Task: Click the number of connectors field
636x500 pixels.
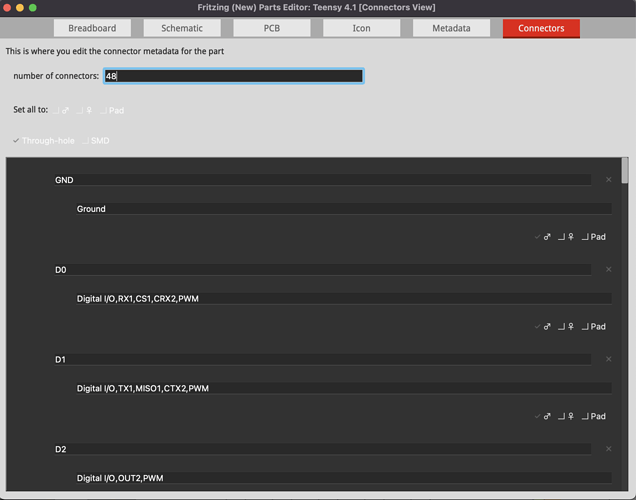Action: [x=234, y=76]
